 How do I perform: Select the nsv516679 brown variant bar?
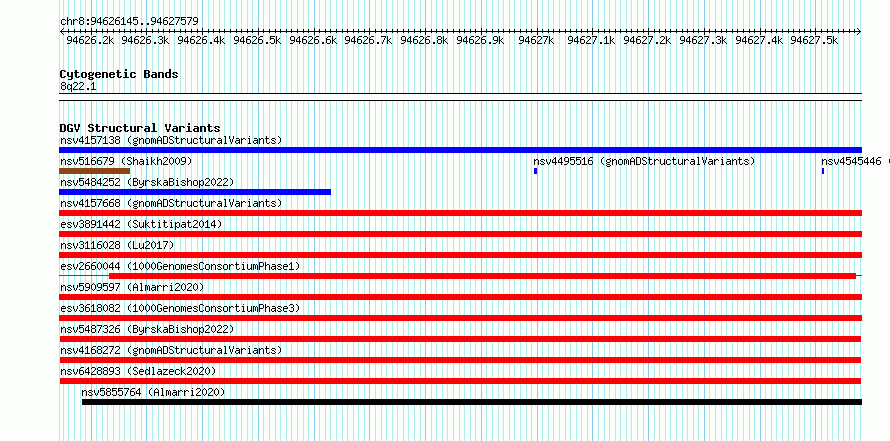click(x=94, y=171)
